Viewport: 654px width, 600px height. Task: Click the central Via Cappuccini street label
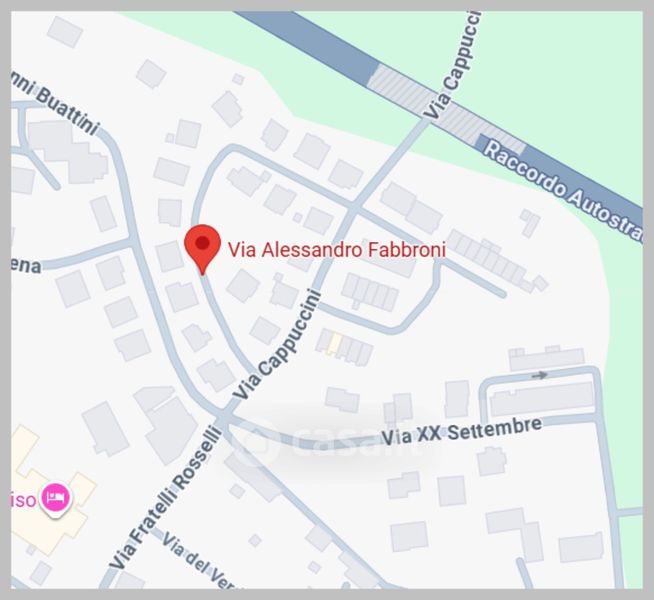click(x=277, y=344)
